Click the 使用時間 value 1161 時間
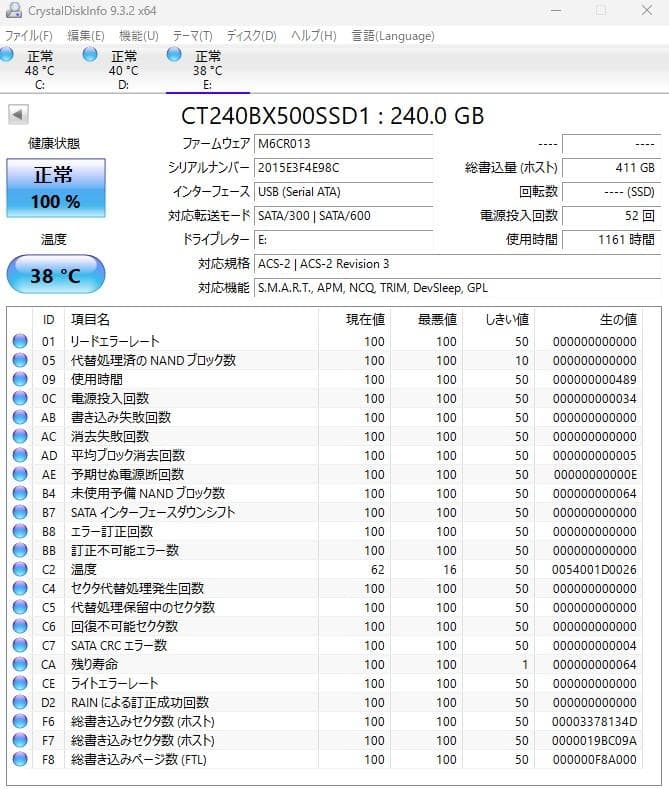 (611, 240)
